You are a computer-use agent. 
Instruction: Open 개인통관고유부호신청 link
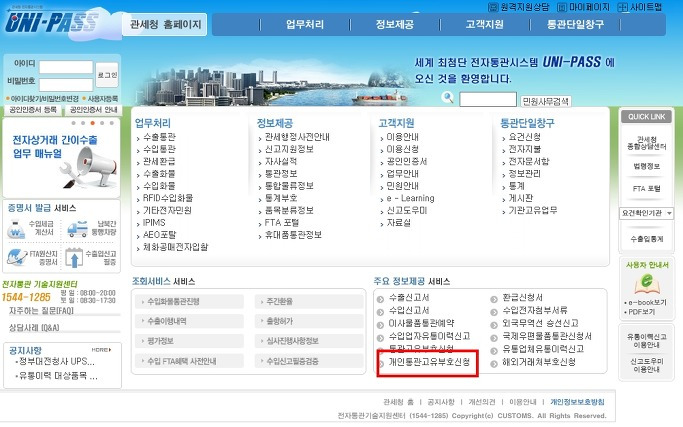pyautogui.click(x=429, y=362)
